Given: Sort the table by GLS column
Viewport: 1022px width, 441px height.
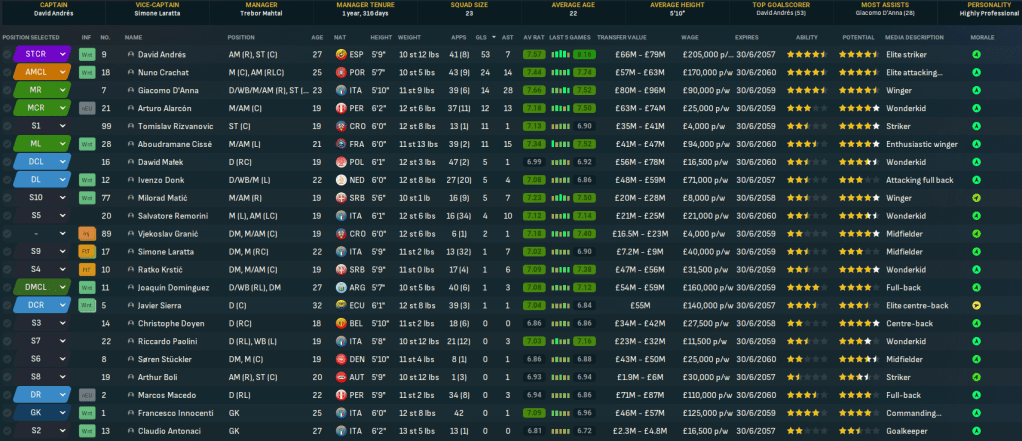Looking at the screenshot, I should (485, 37).
